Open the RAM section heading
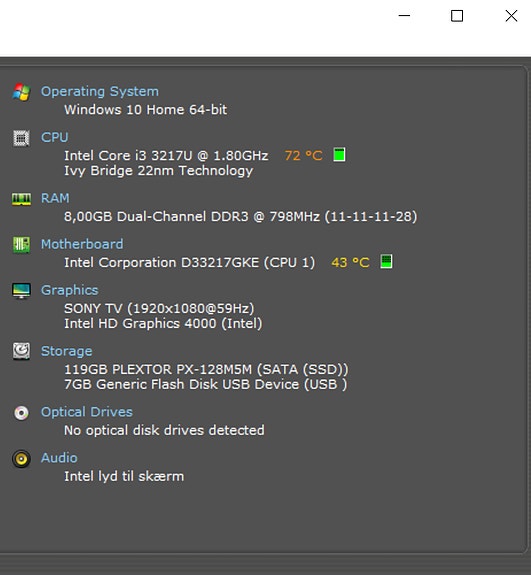This screenshot has width=531, height=575. (x=55, y=198)
